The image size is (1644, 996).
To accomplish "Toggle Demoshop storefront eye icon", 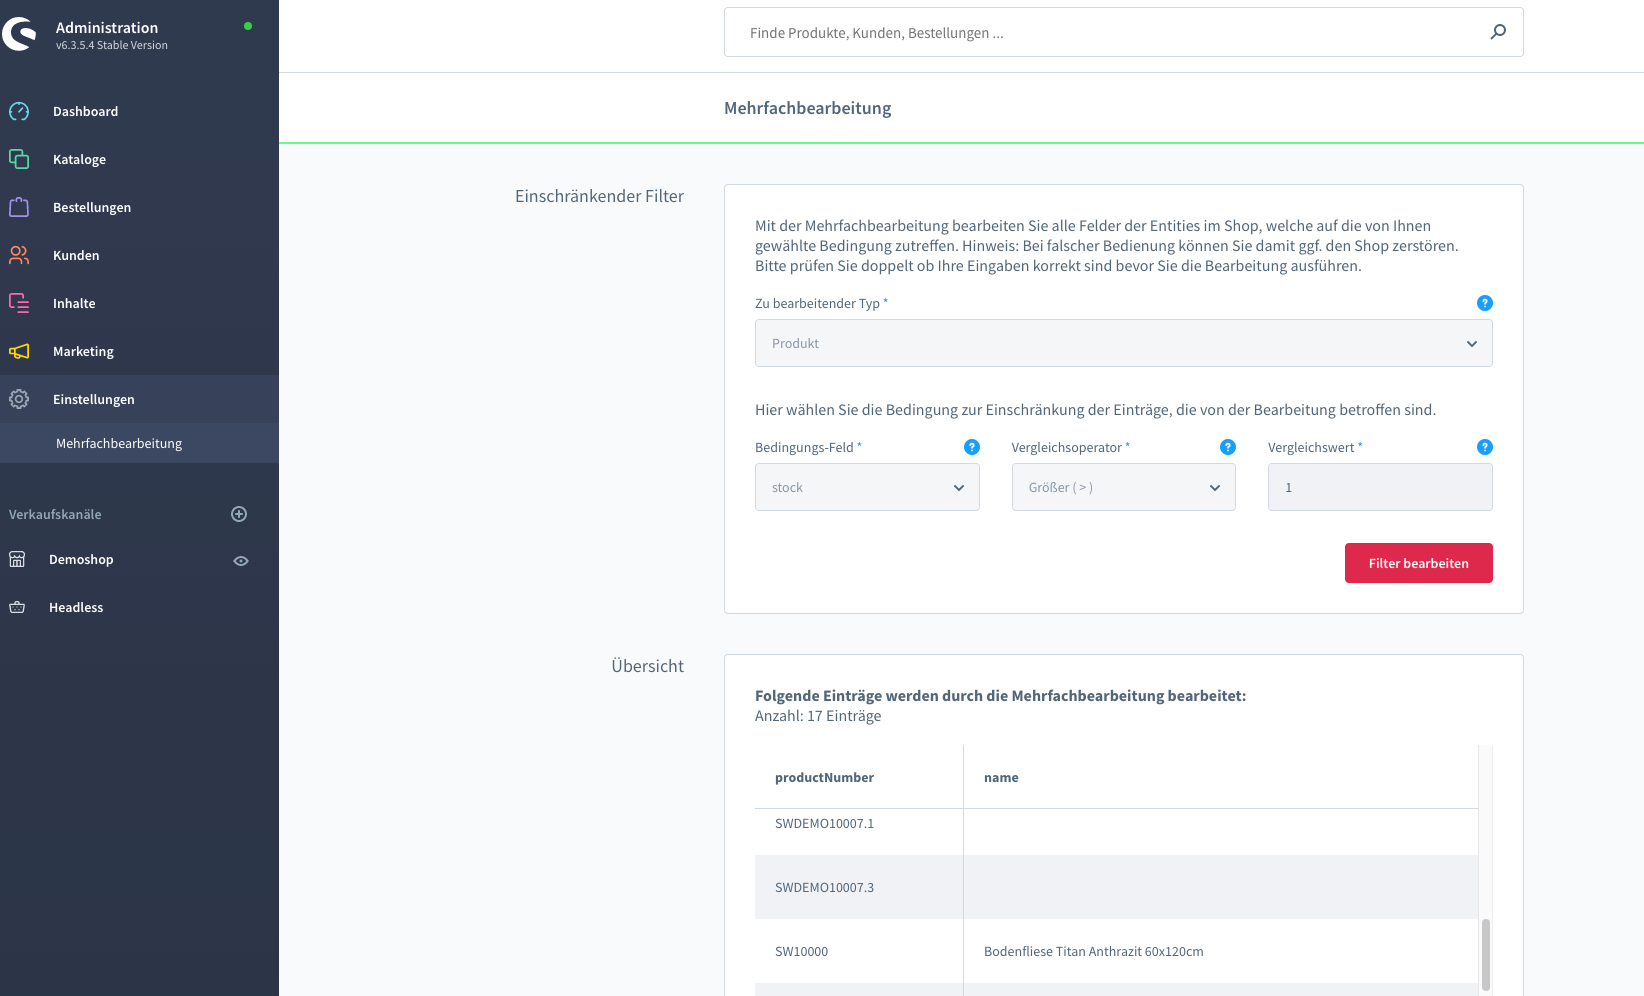I will 240,560.
